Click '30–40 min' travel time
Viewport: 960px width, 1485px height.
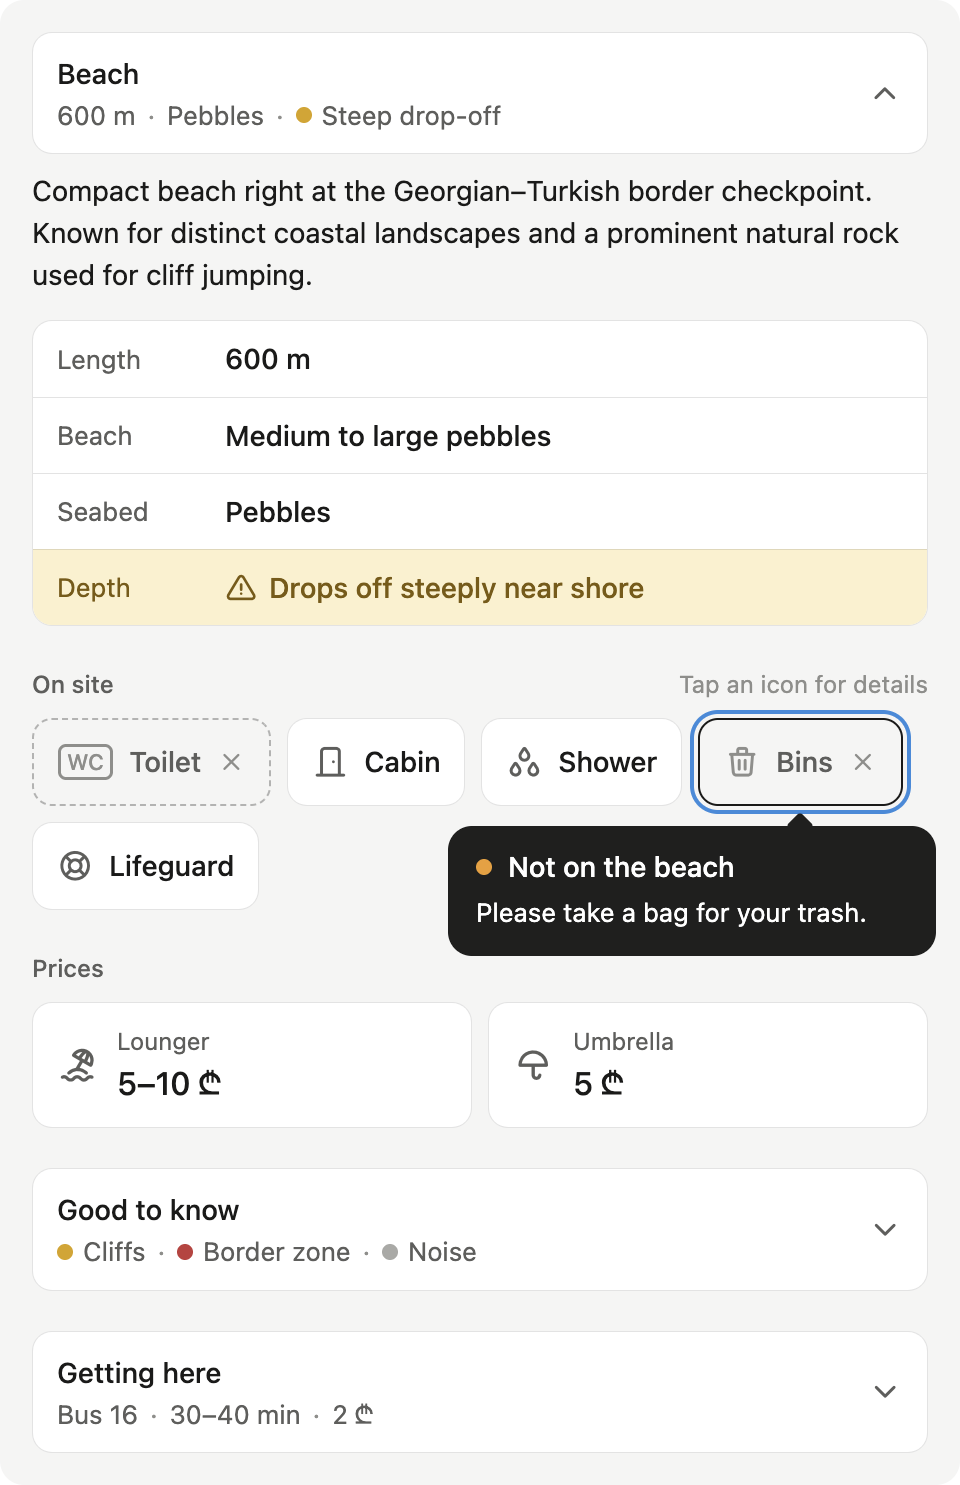pos(235,1415)
